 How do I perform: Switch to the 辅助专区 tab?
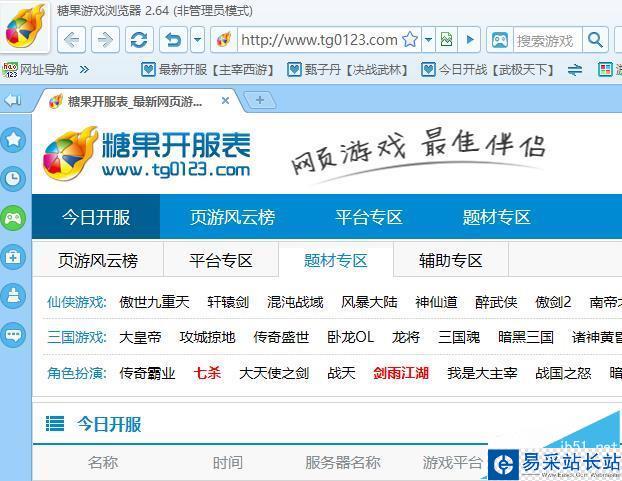[451, 261]
